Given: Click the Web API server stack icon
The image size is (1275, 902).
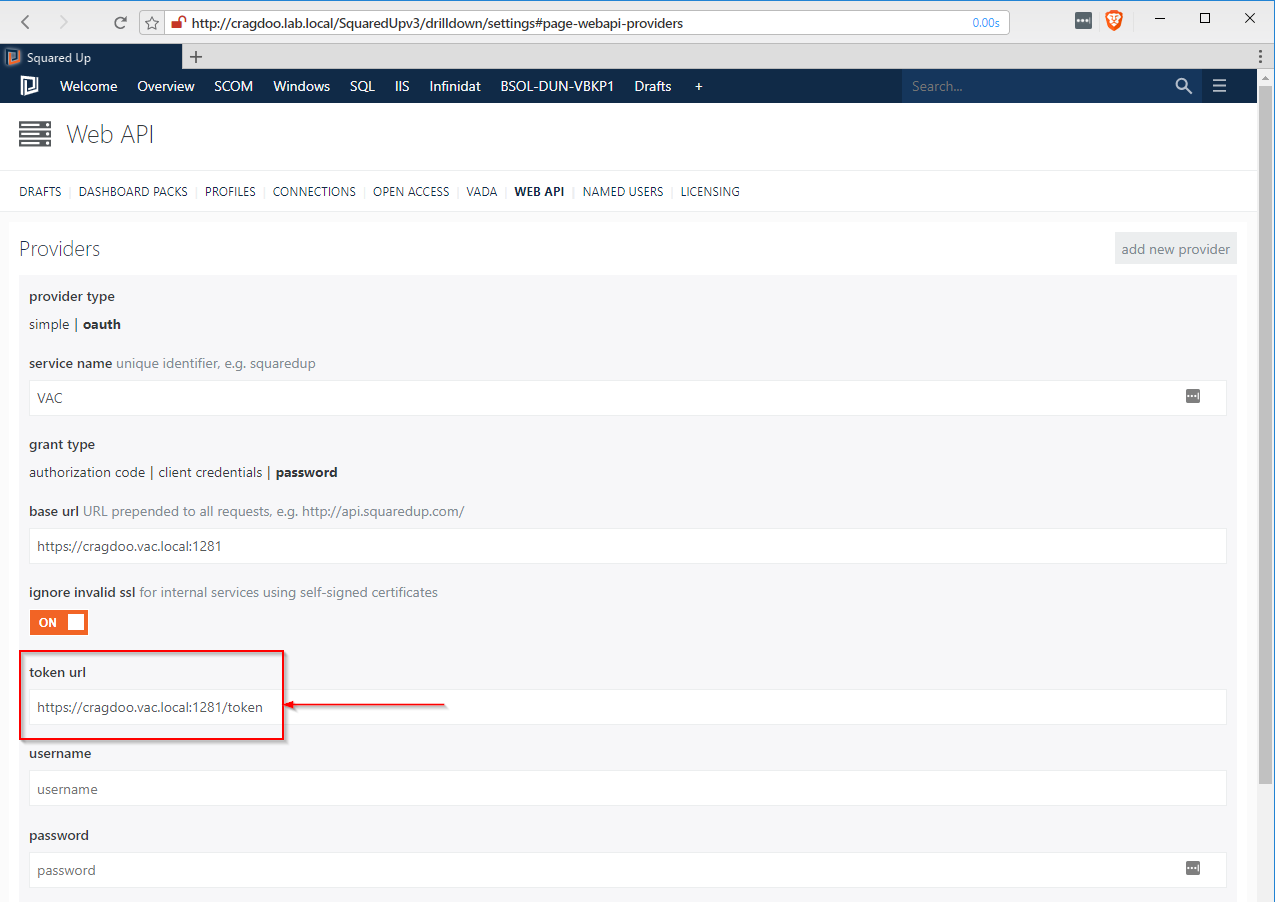Looking at the screenshot, I should (35, 134).
